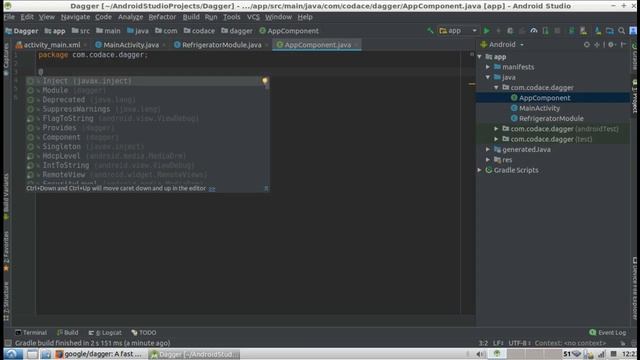This screenshot has width=640, height=360.
Task: Select Module (dagger) completion suggestion
Action: click(147, 90)
